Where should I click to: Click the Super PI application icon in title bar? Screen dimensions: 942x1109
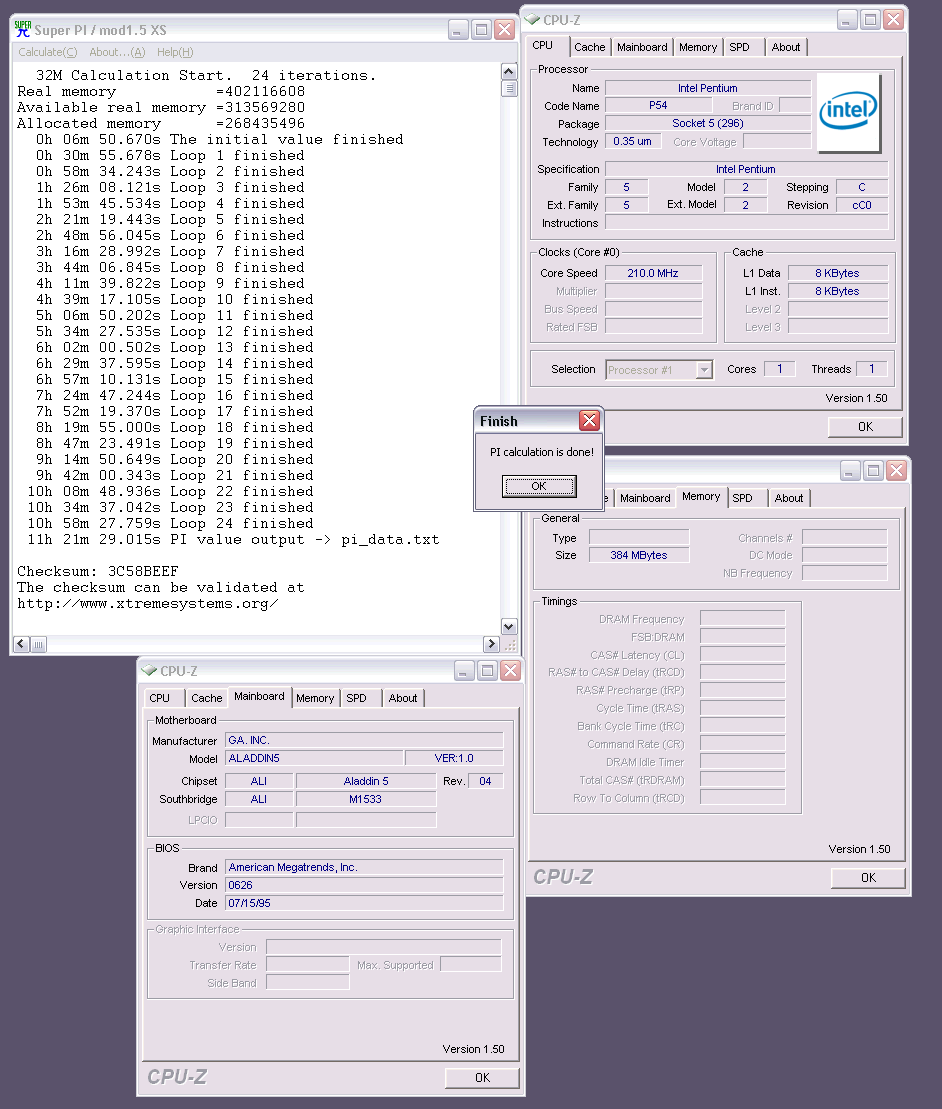23,29
